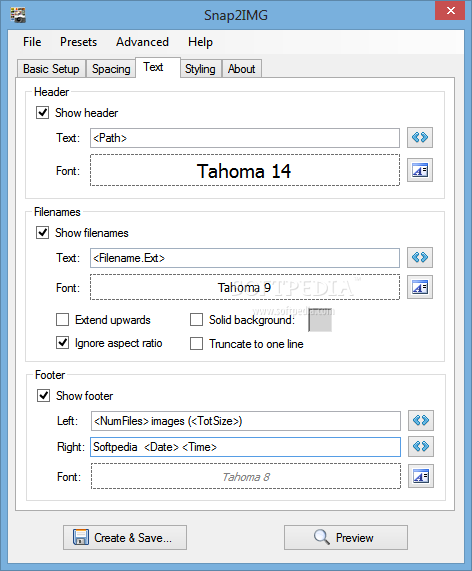The height and width of the screenshot is (571, 472).
Task: Choose filenames font via font icon
Action: 420,287
